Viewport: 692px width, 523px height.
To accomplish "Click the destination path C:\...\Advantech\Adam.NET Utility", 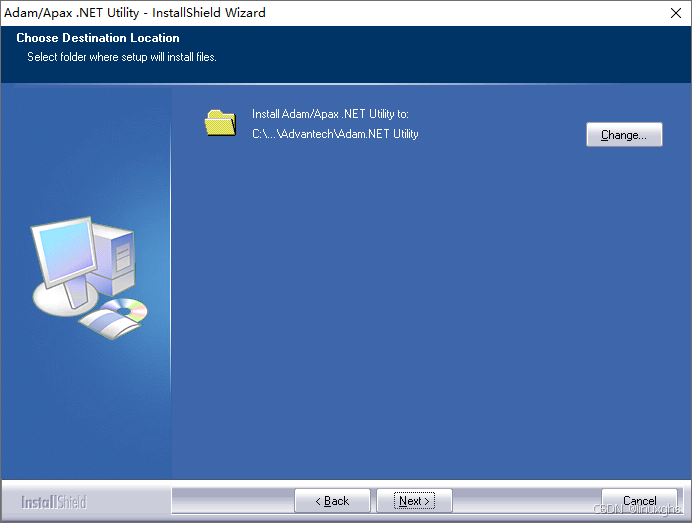I will click(x=335, y=134).
